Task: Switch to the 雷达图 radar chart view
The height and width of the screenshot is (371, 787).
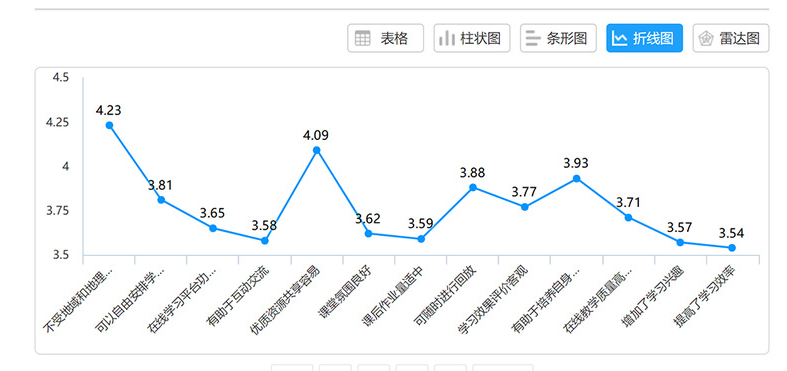Action: pyautogui.click(x=731, y=38)
